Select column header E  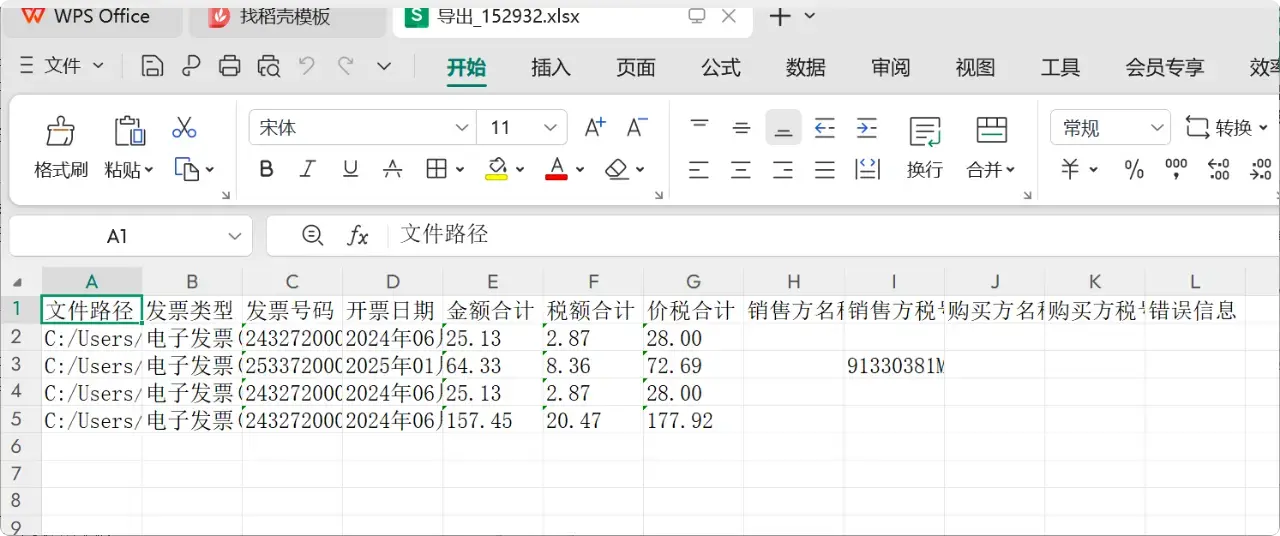(493, 282)
